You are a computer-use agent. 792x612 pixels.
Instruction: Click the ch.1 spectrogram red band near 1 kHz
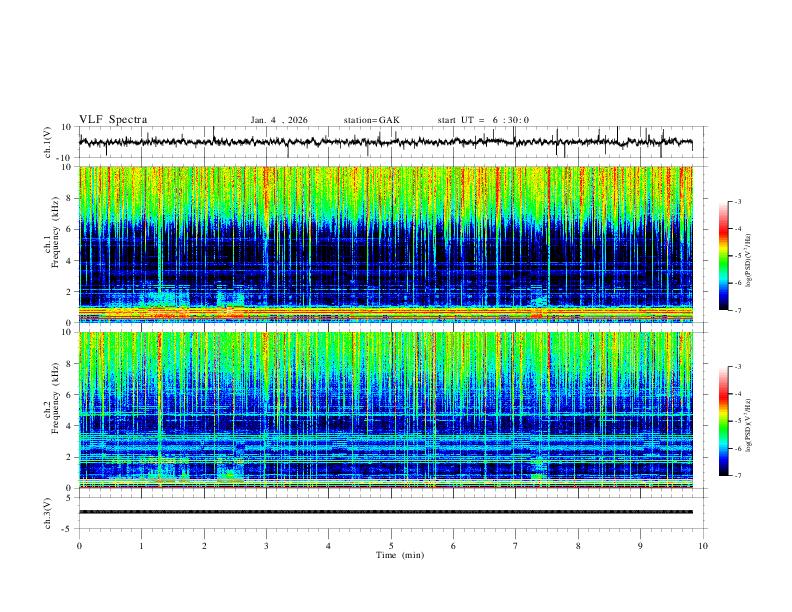click(x=385, y=311)
